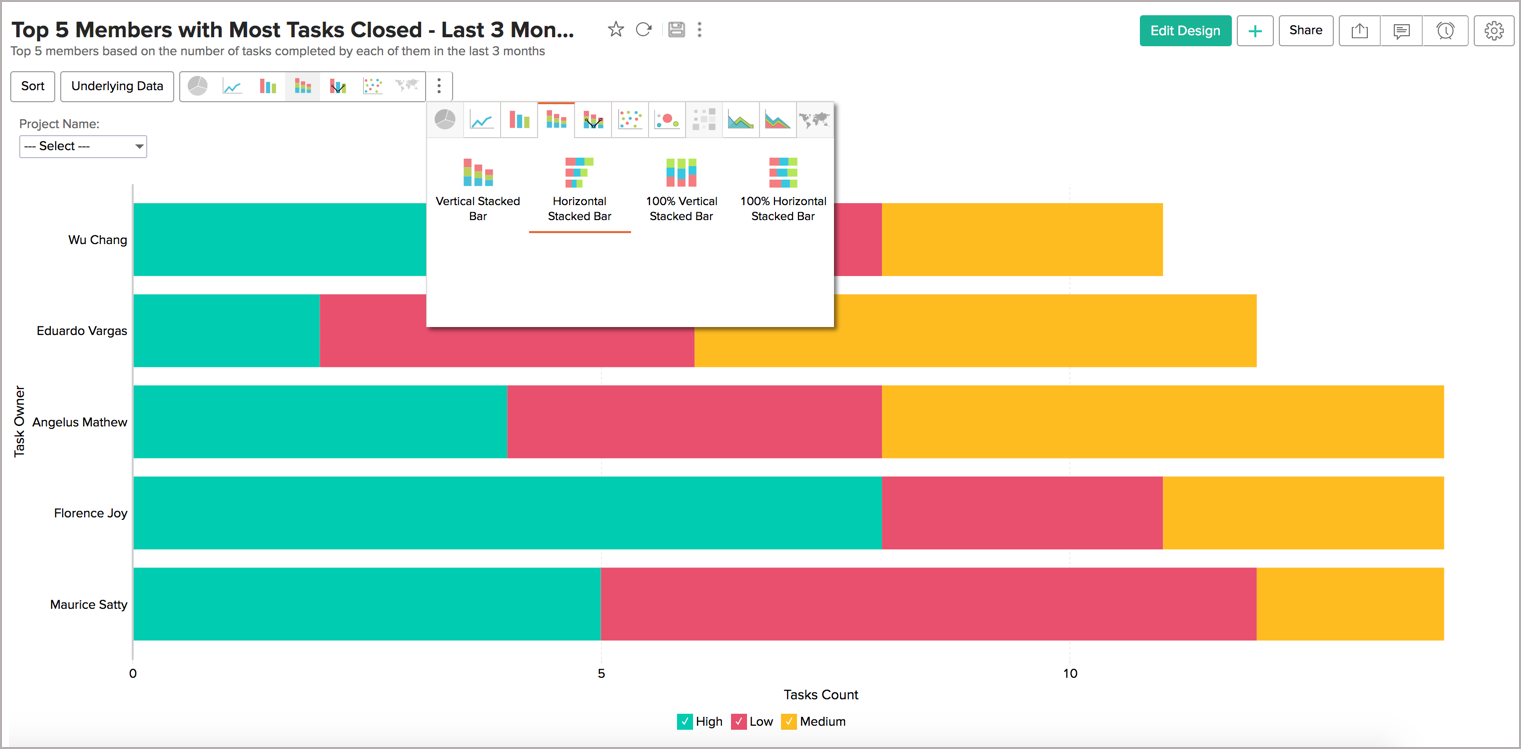Open the more options dots beside save
Screen dimensions: 1521x749
(x=699, y=30)
